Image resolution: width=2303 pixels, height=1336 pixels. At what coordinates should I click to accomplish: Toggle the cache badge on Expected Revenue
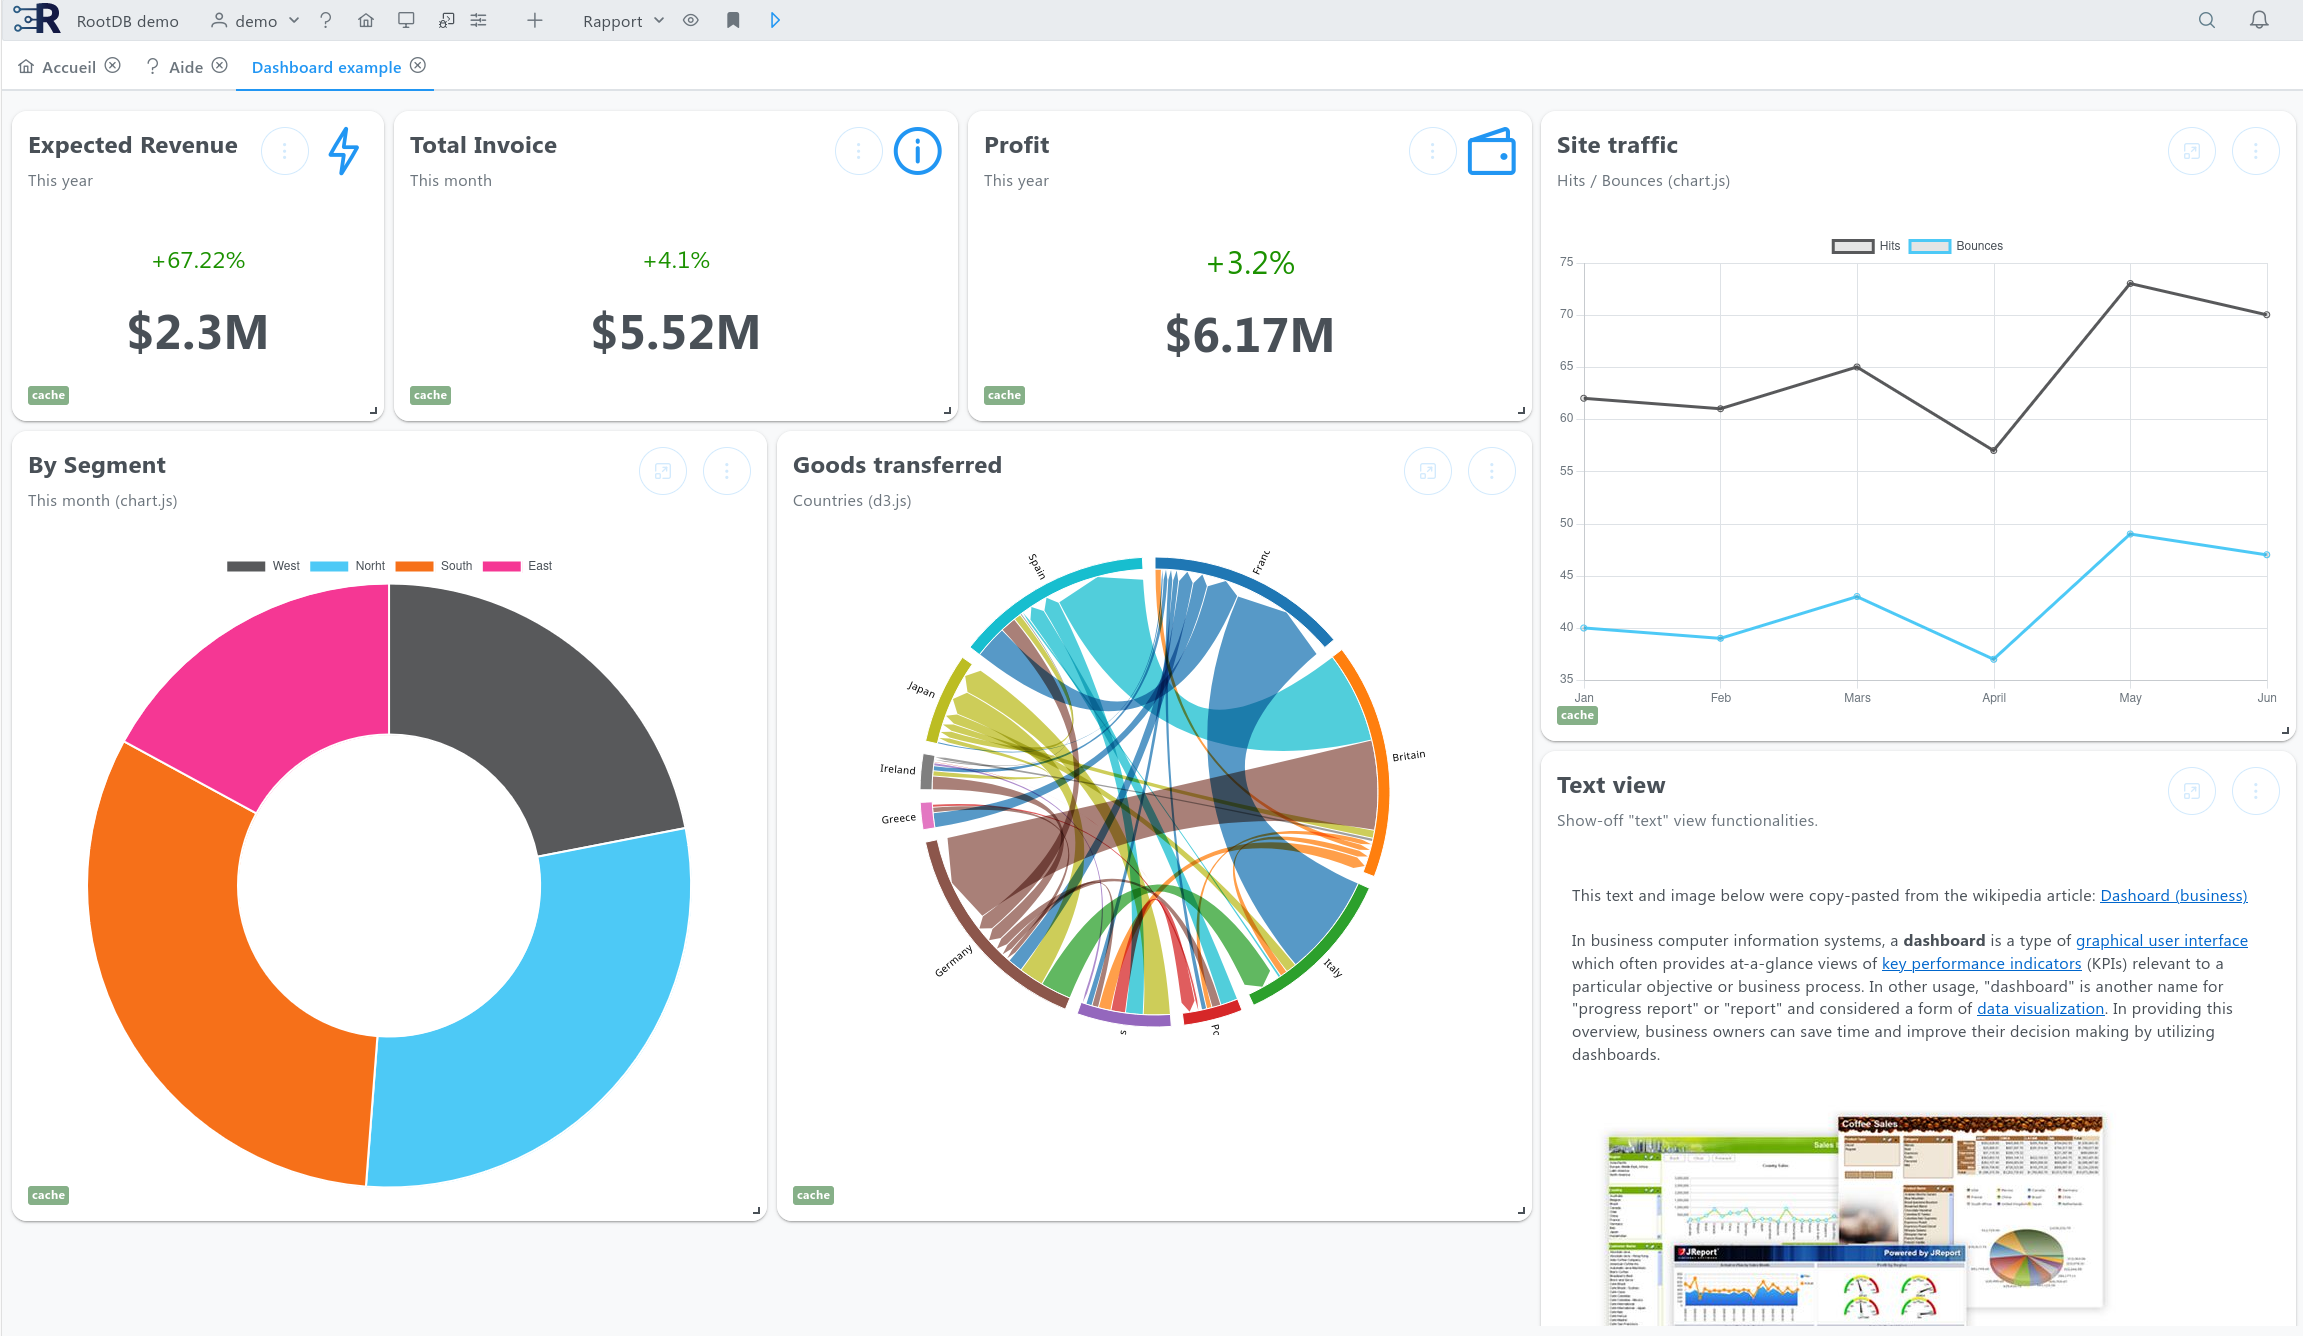48,394
